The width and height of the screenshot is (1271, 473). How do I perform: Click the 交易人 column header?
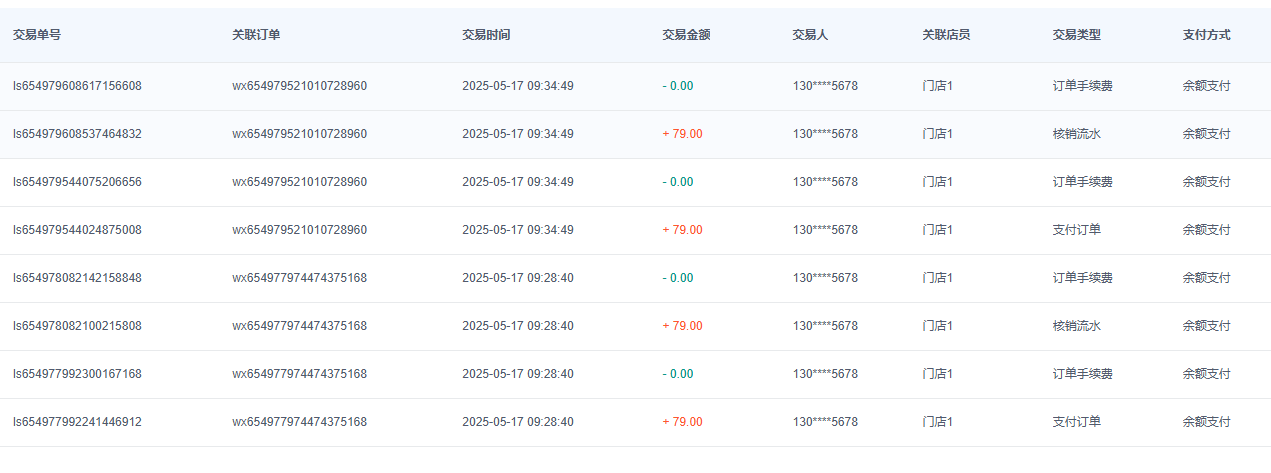pos(810,35)
